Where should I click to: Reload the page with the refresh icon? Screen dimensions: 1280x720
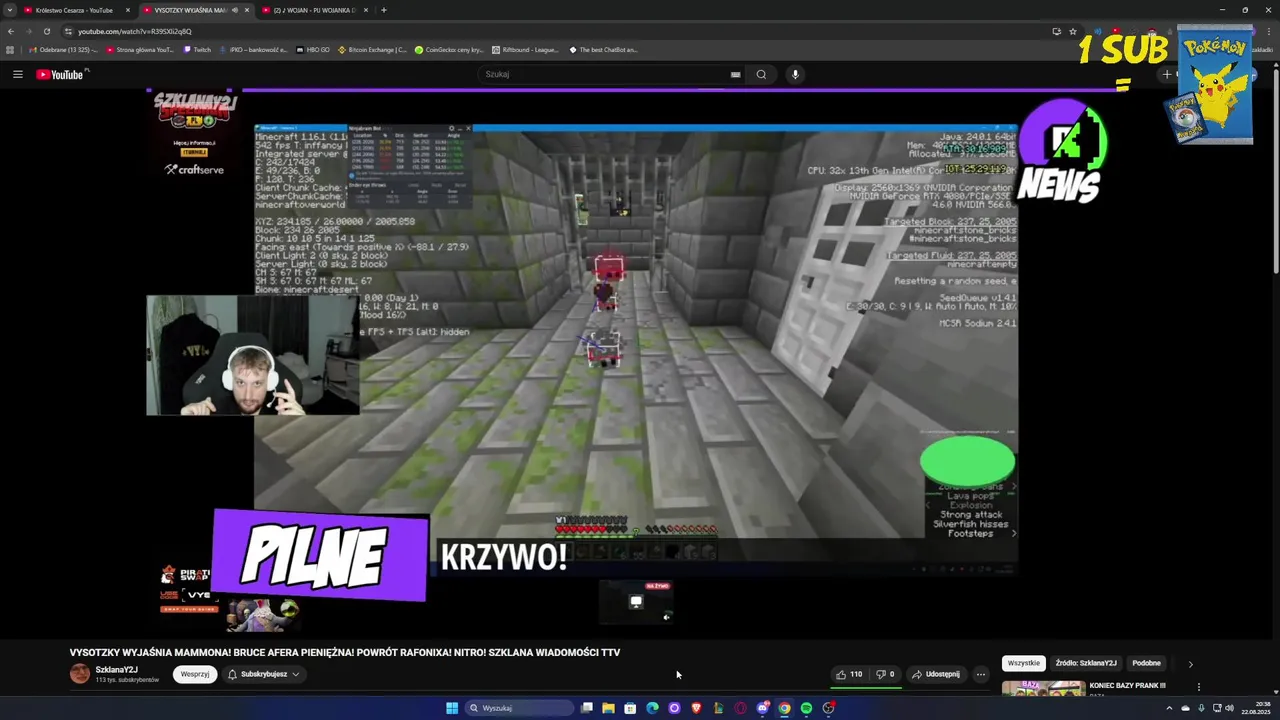[x=46, y=31]
